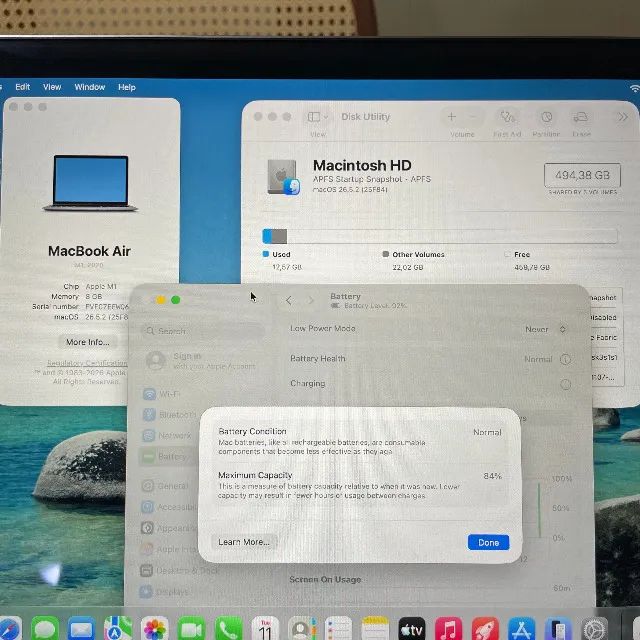Image resolution: width=640 pixels, height=640 pixels.
Task: Open the Edit menu
Action: click(22, 87)
